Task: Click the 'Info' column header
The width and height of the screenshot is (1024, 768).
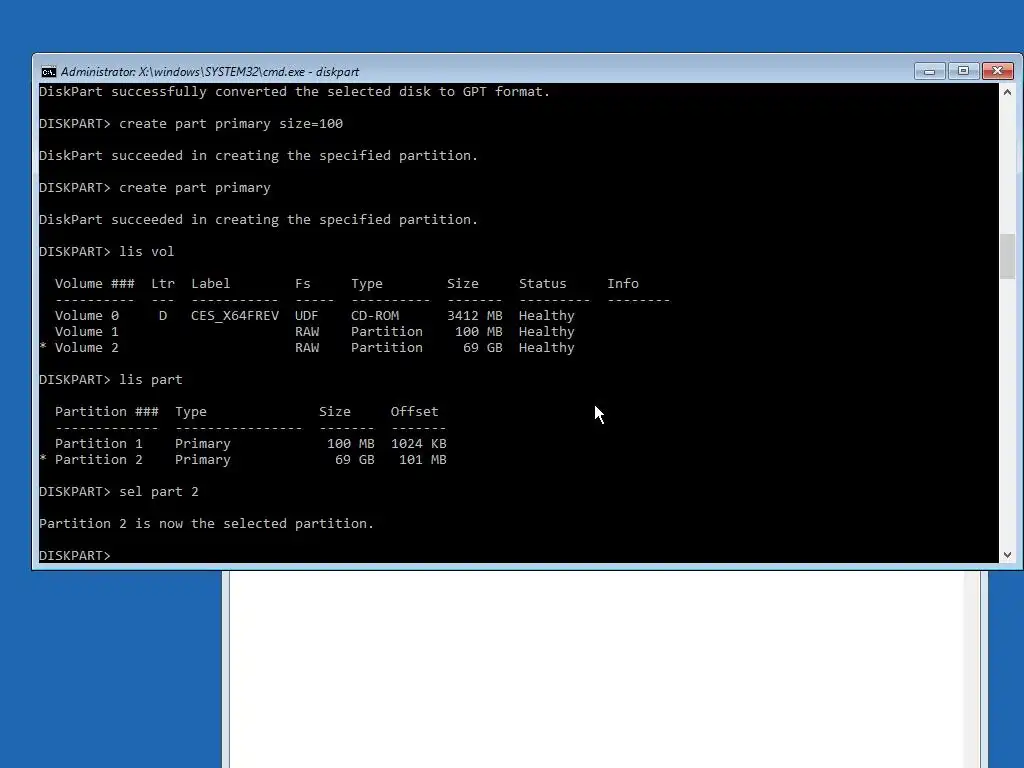Action: coord(623,283)
